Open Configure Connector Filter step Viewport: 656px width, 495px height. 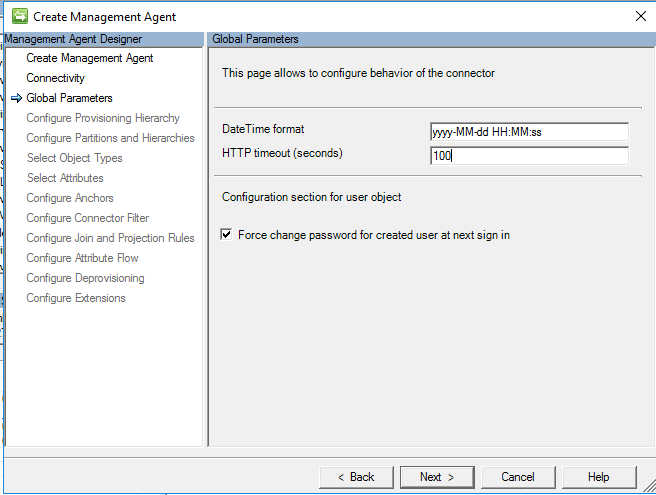pyautogui.click(x=87, y=218)
